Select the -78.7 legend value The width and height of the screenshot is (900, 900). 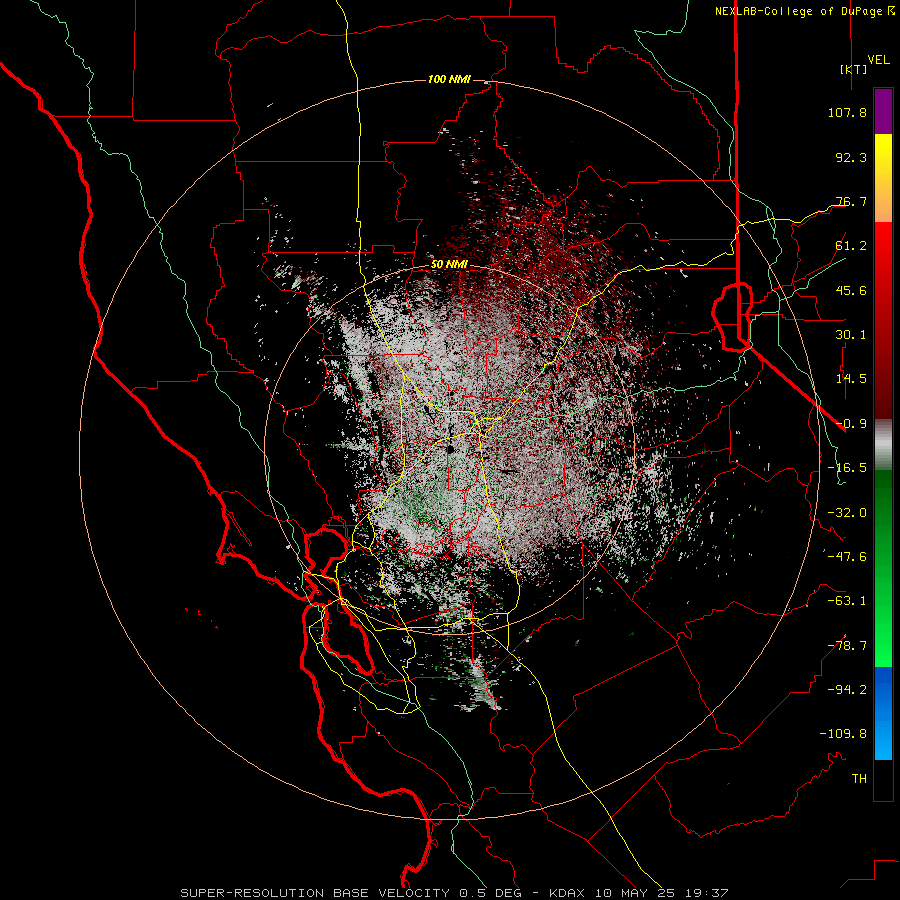coord(847,646)
